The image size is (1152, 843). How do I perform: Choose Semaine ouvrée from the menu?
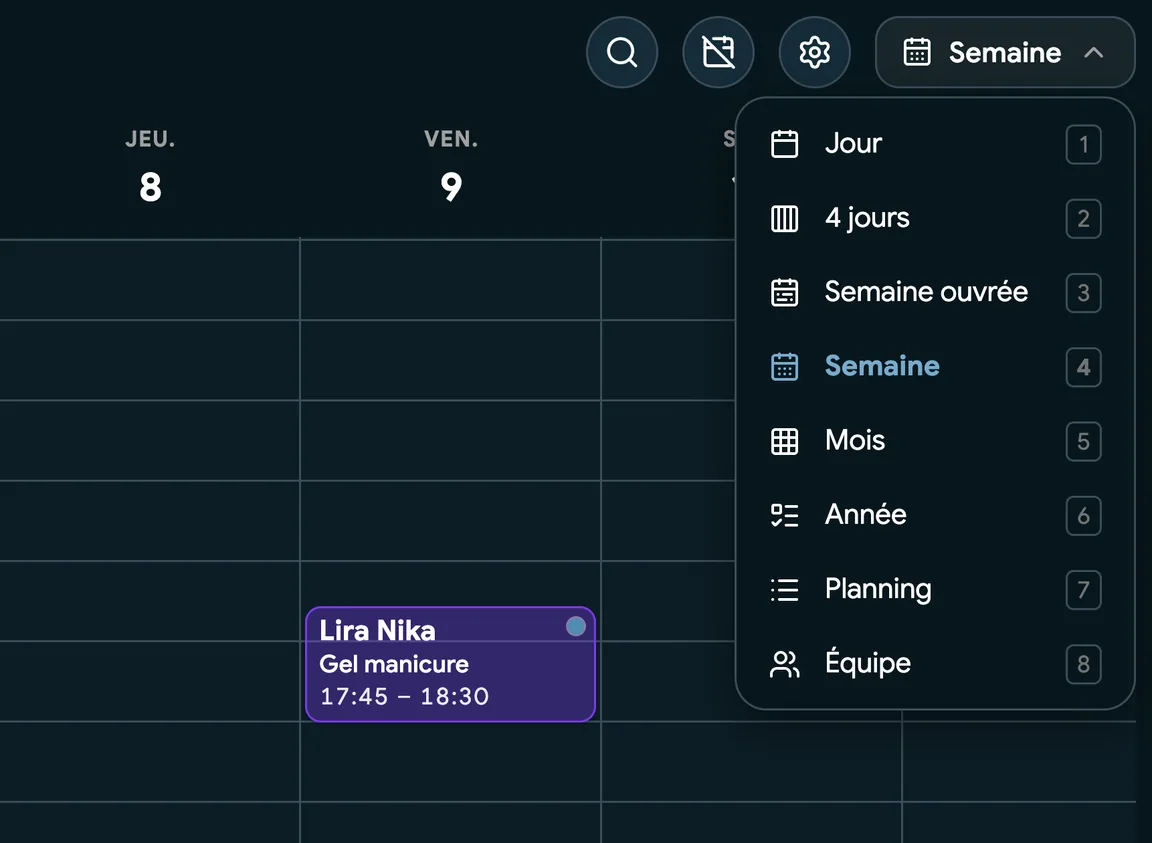935,293
